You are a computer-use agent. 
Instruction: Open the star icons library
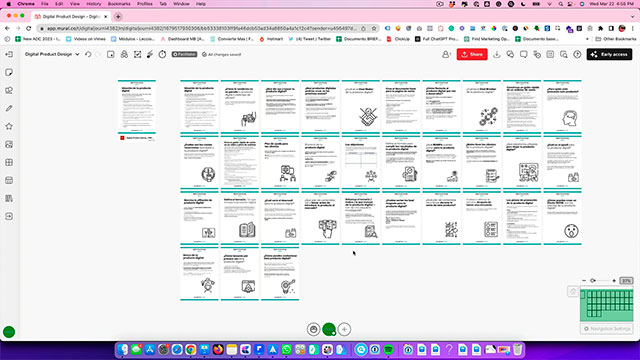pos(9,127)
